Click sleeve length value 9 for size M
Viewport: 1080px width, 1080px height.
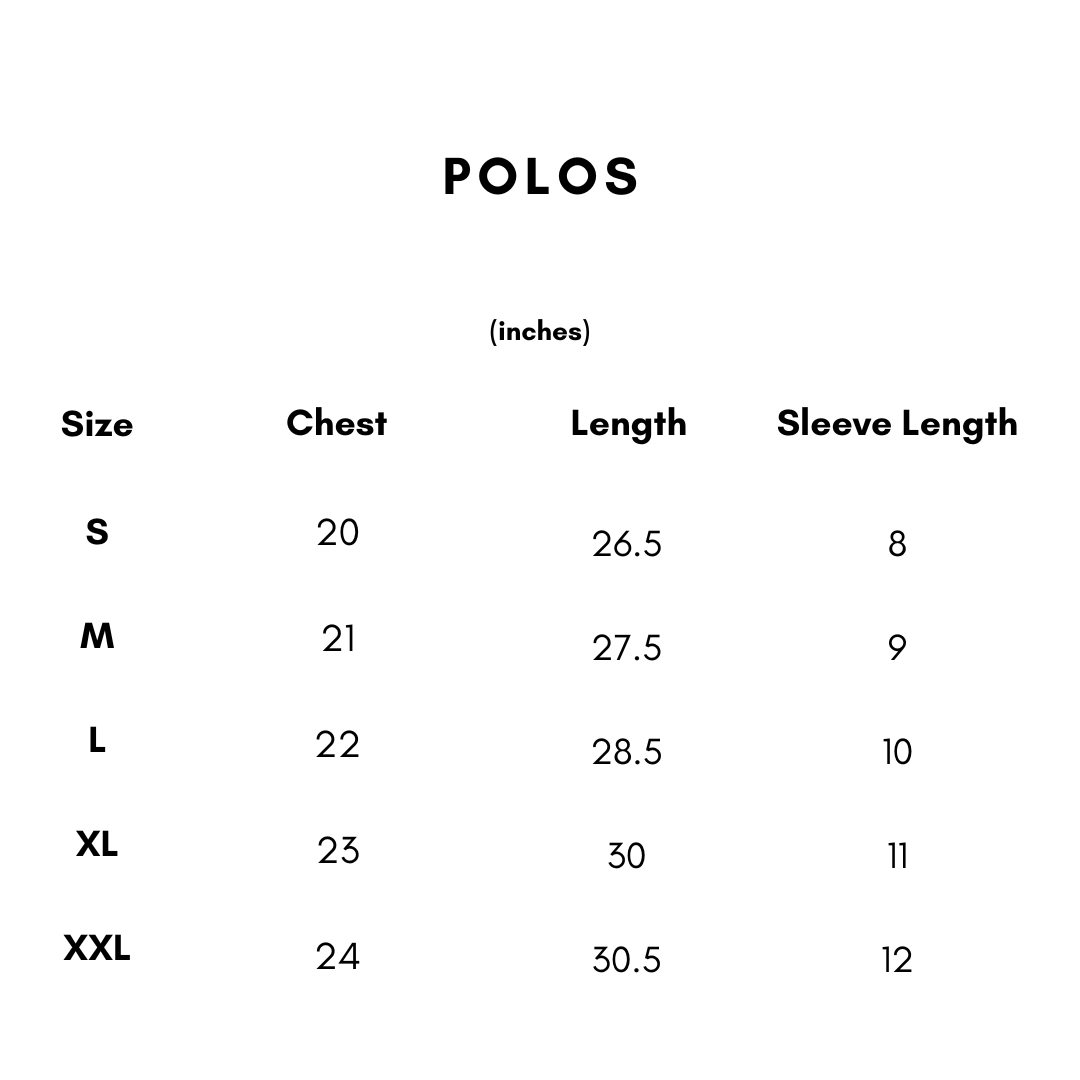(x=897, y=648)
